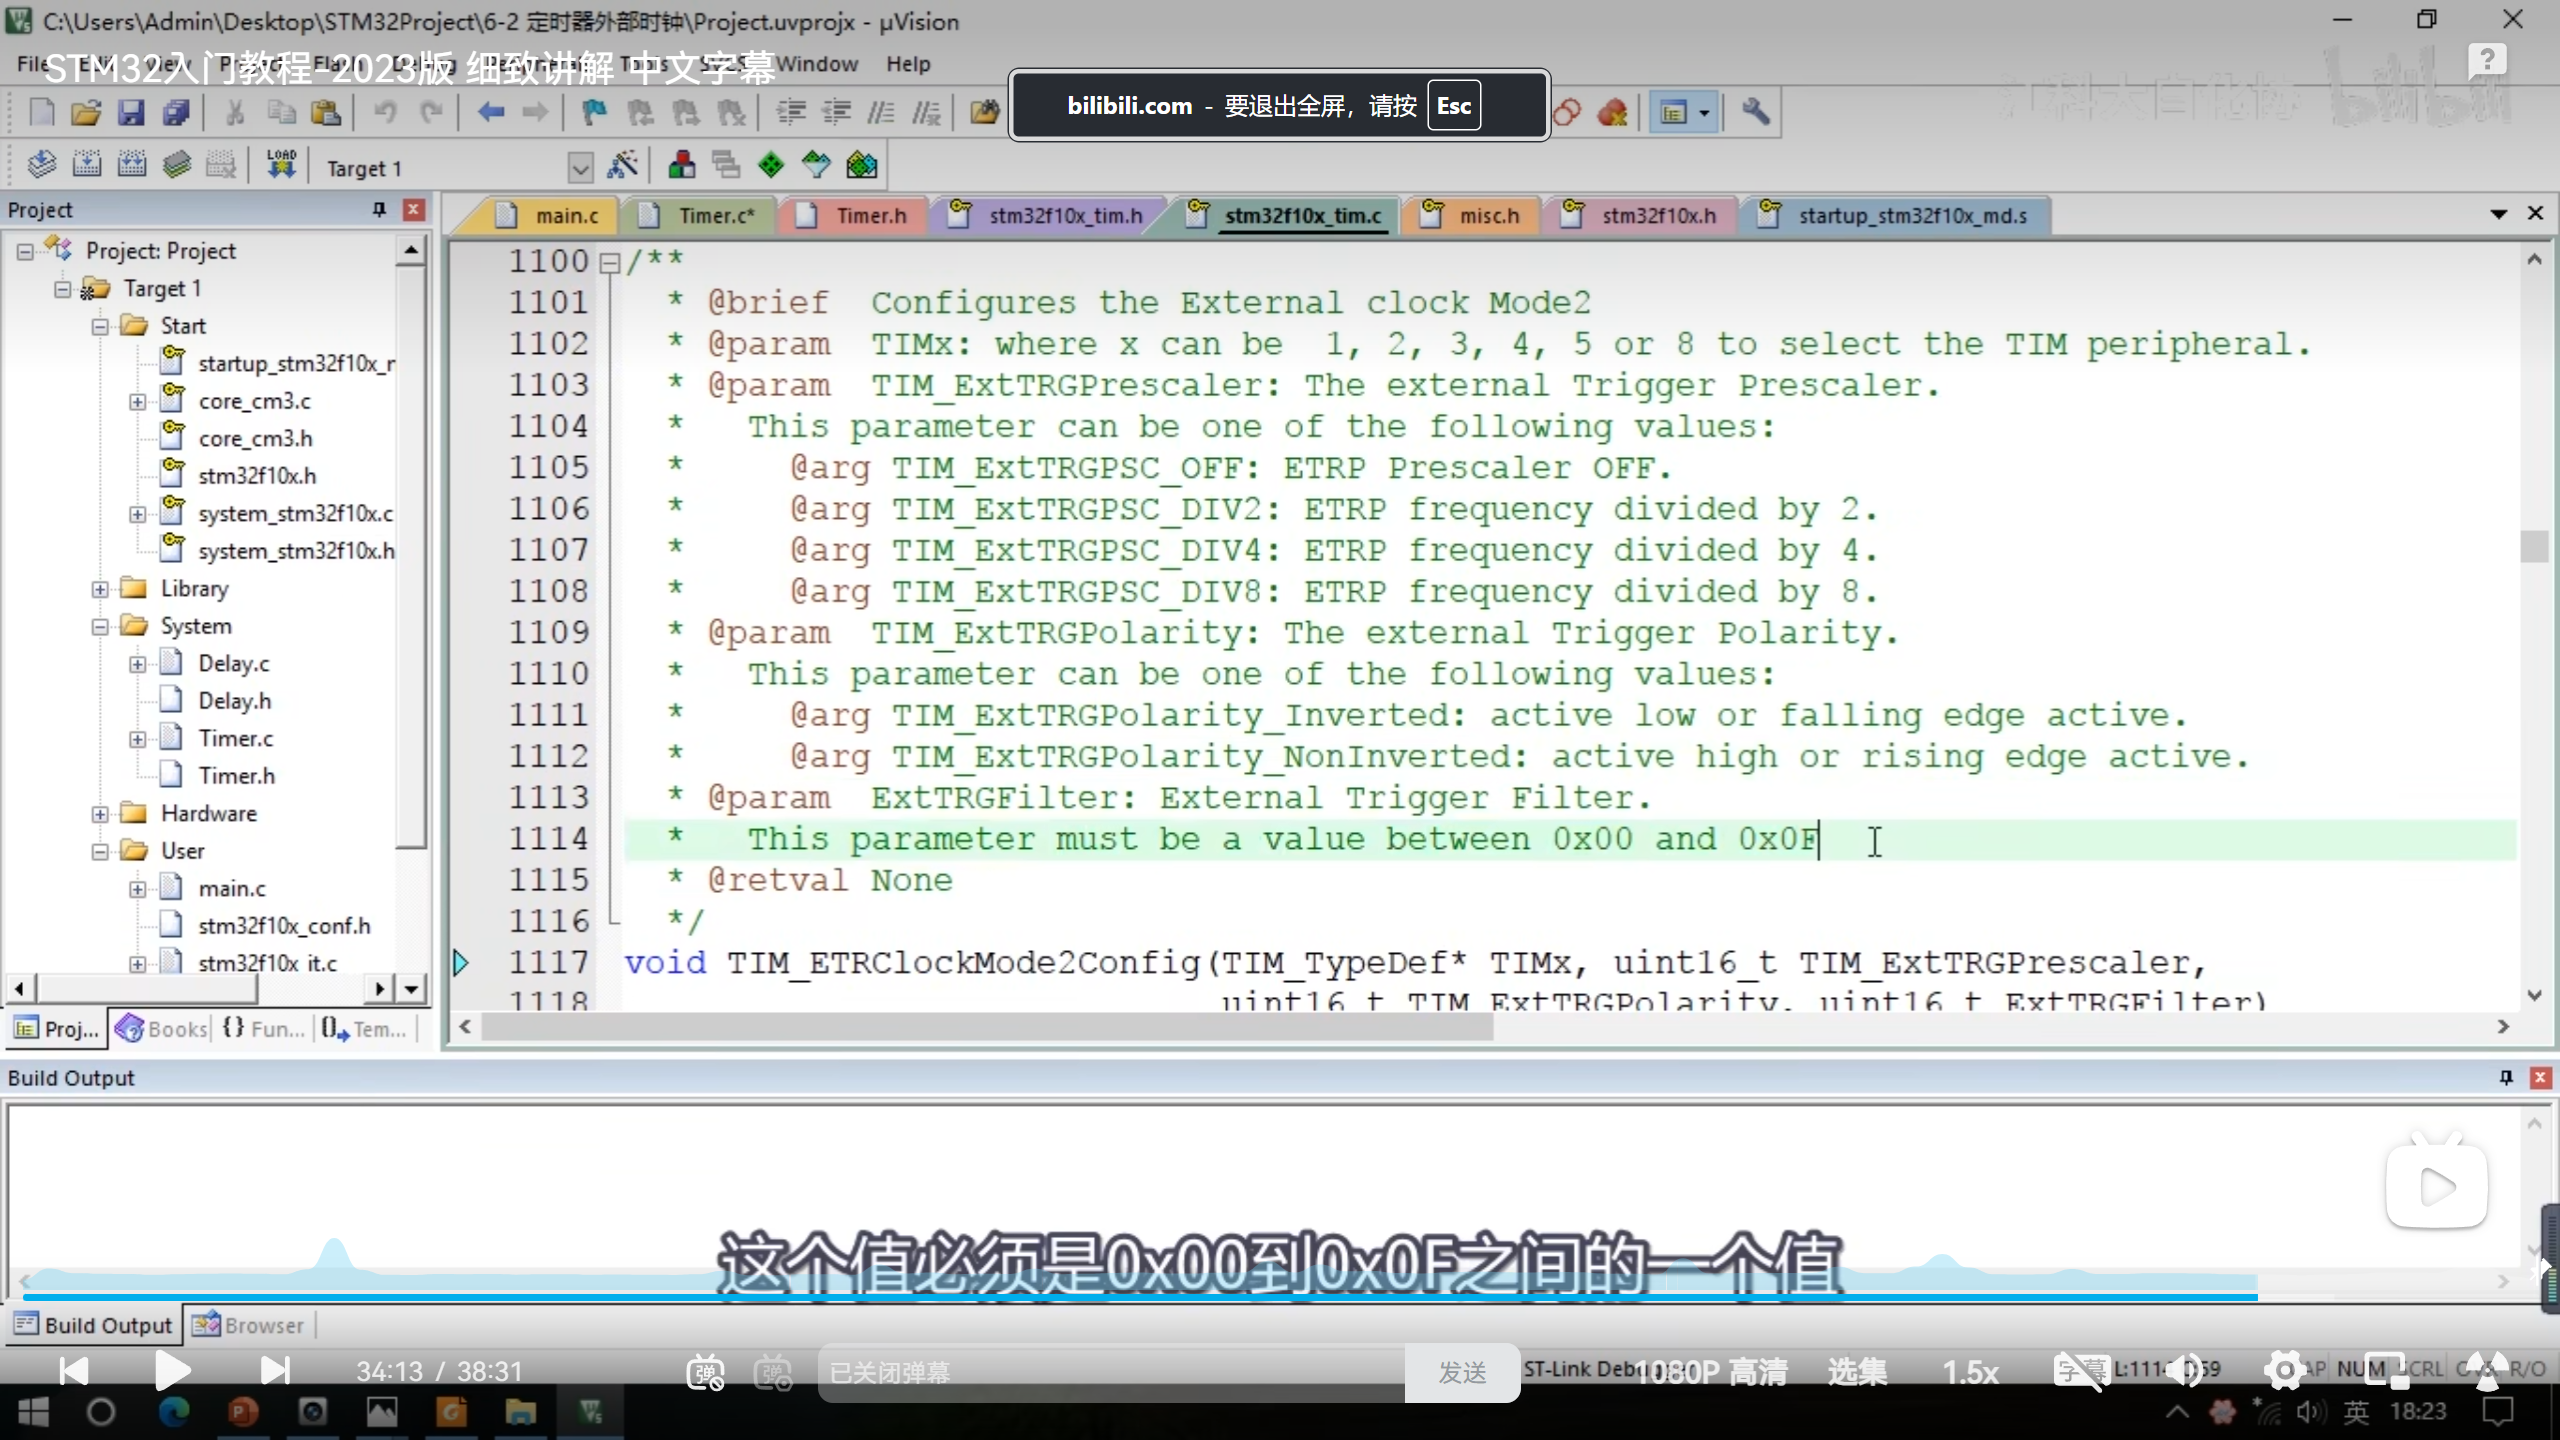The image size is (2560, 1440).
Task: Click the 1.5x playback speed button
Action: (x=1970, y=1372)
